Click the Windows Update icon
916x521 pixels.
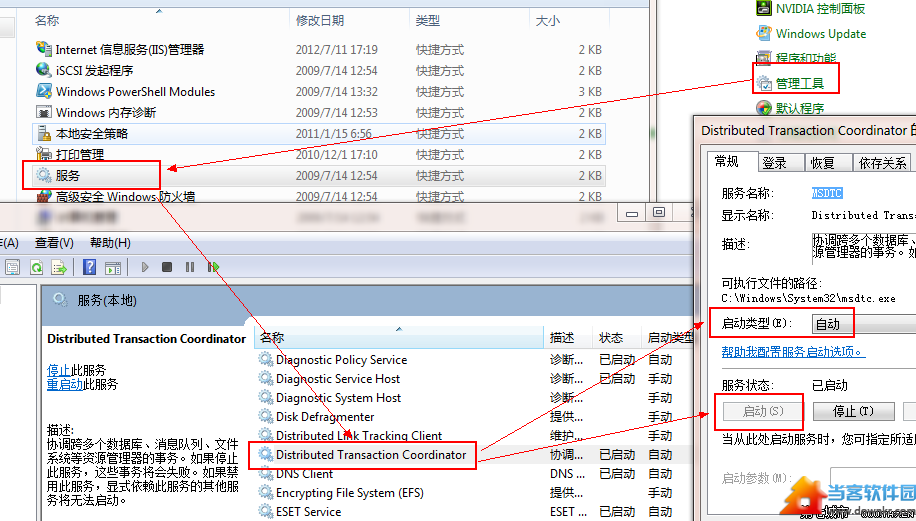764,33
